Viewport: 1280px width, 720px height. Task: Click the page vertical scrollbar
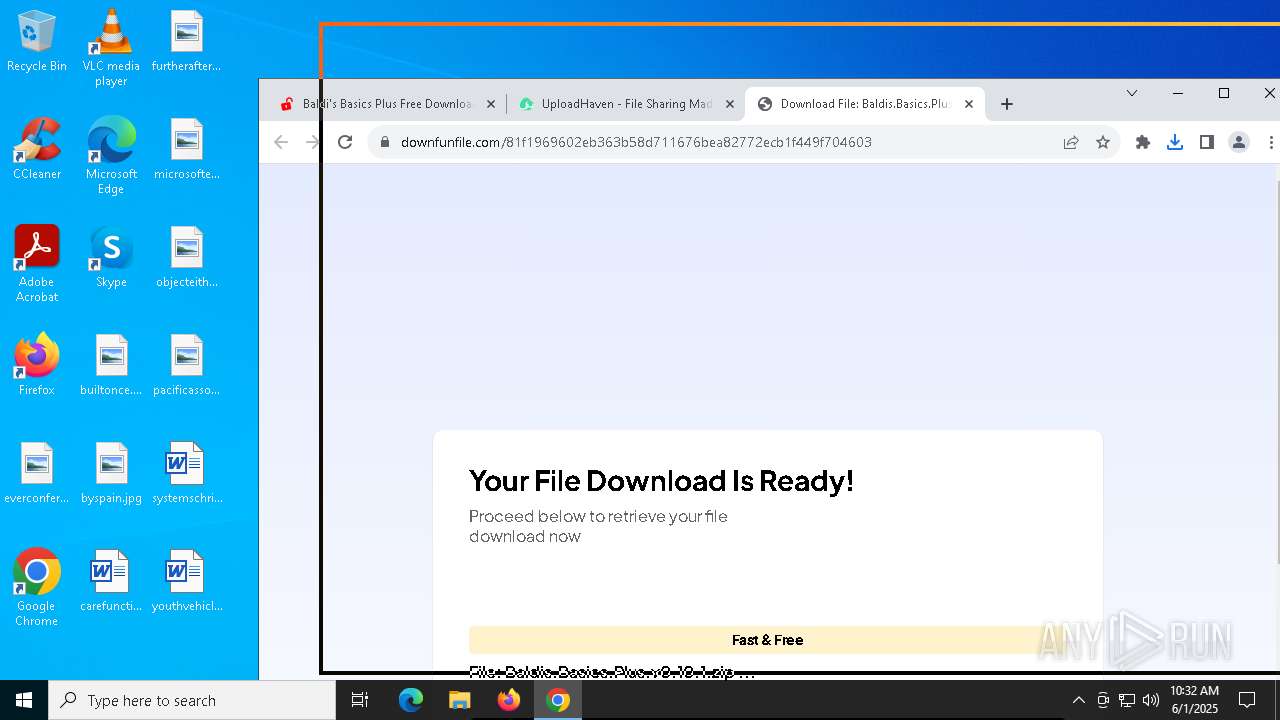coord(1276,370)
